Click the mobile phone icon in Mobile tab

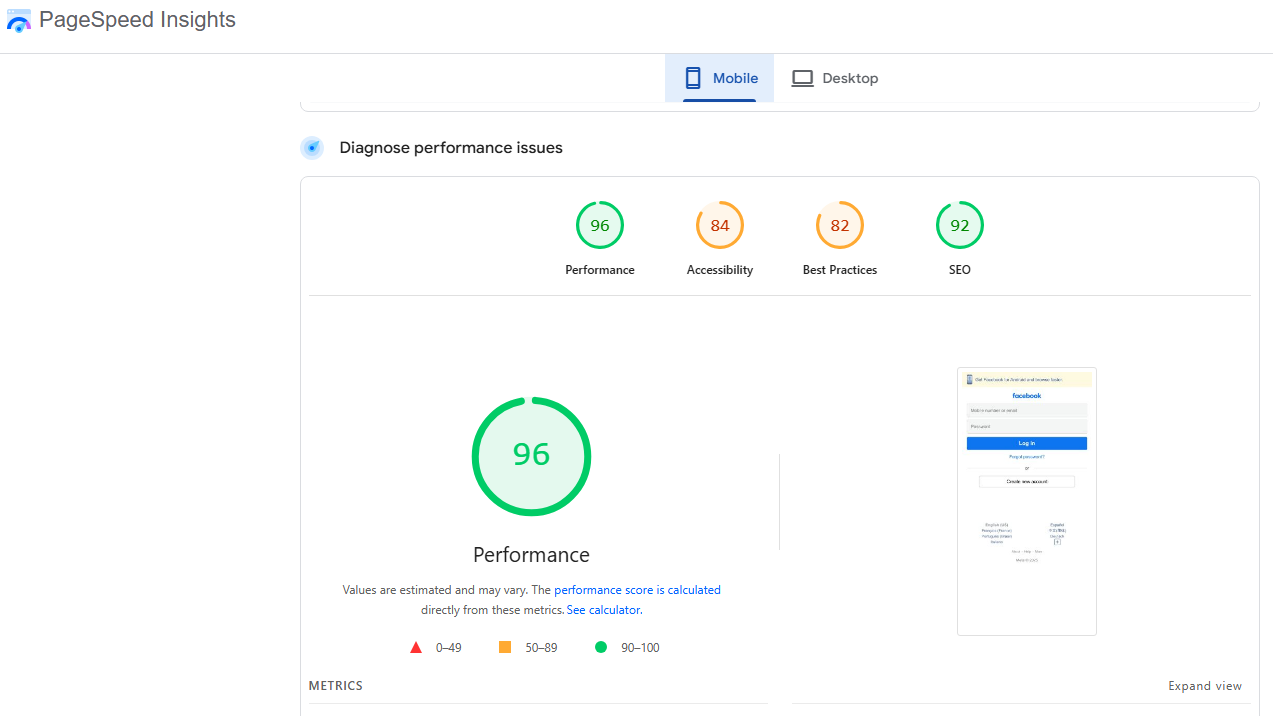(693, 78)
